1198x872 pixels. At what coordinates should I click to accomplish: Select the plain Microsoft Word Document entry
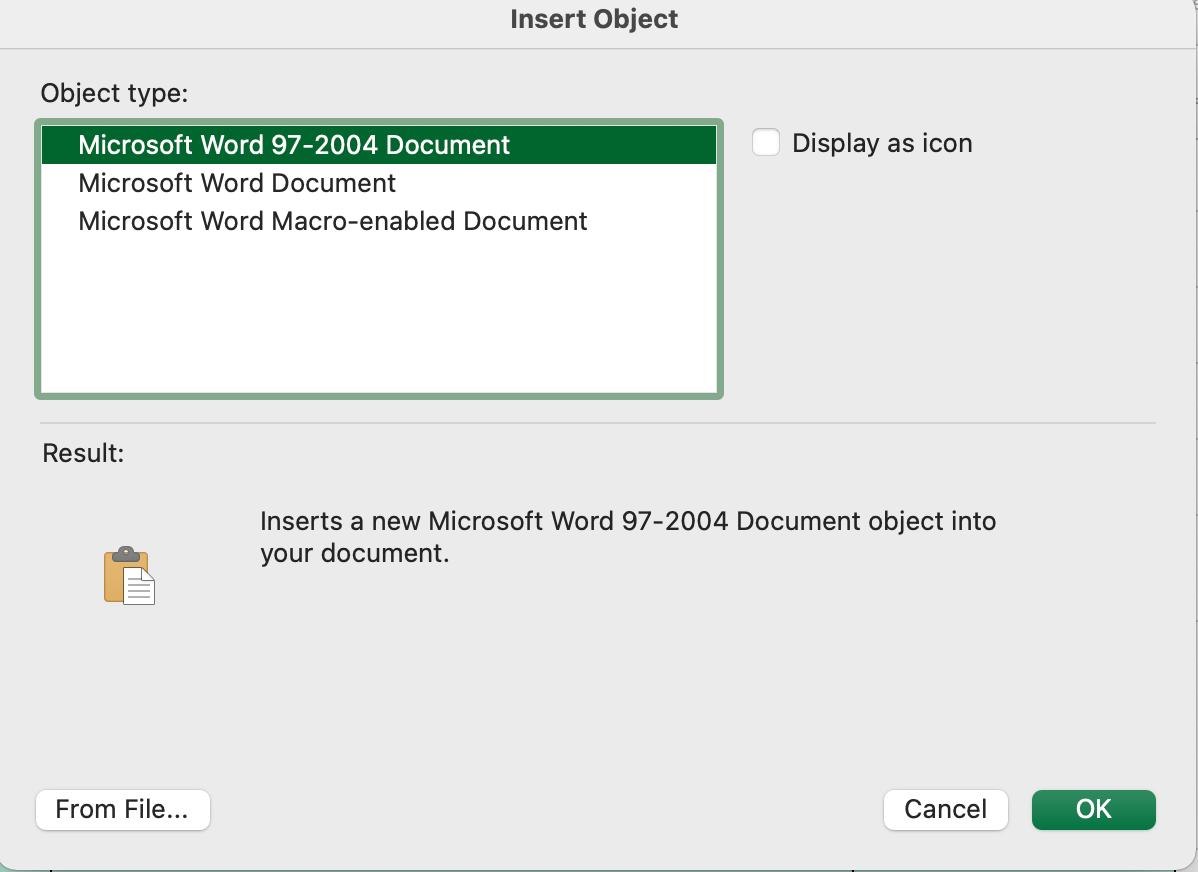coord(379,183)
